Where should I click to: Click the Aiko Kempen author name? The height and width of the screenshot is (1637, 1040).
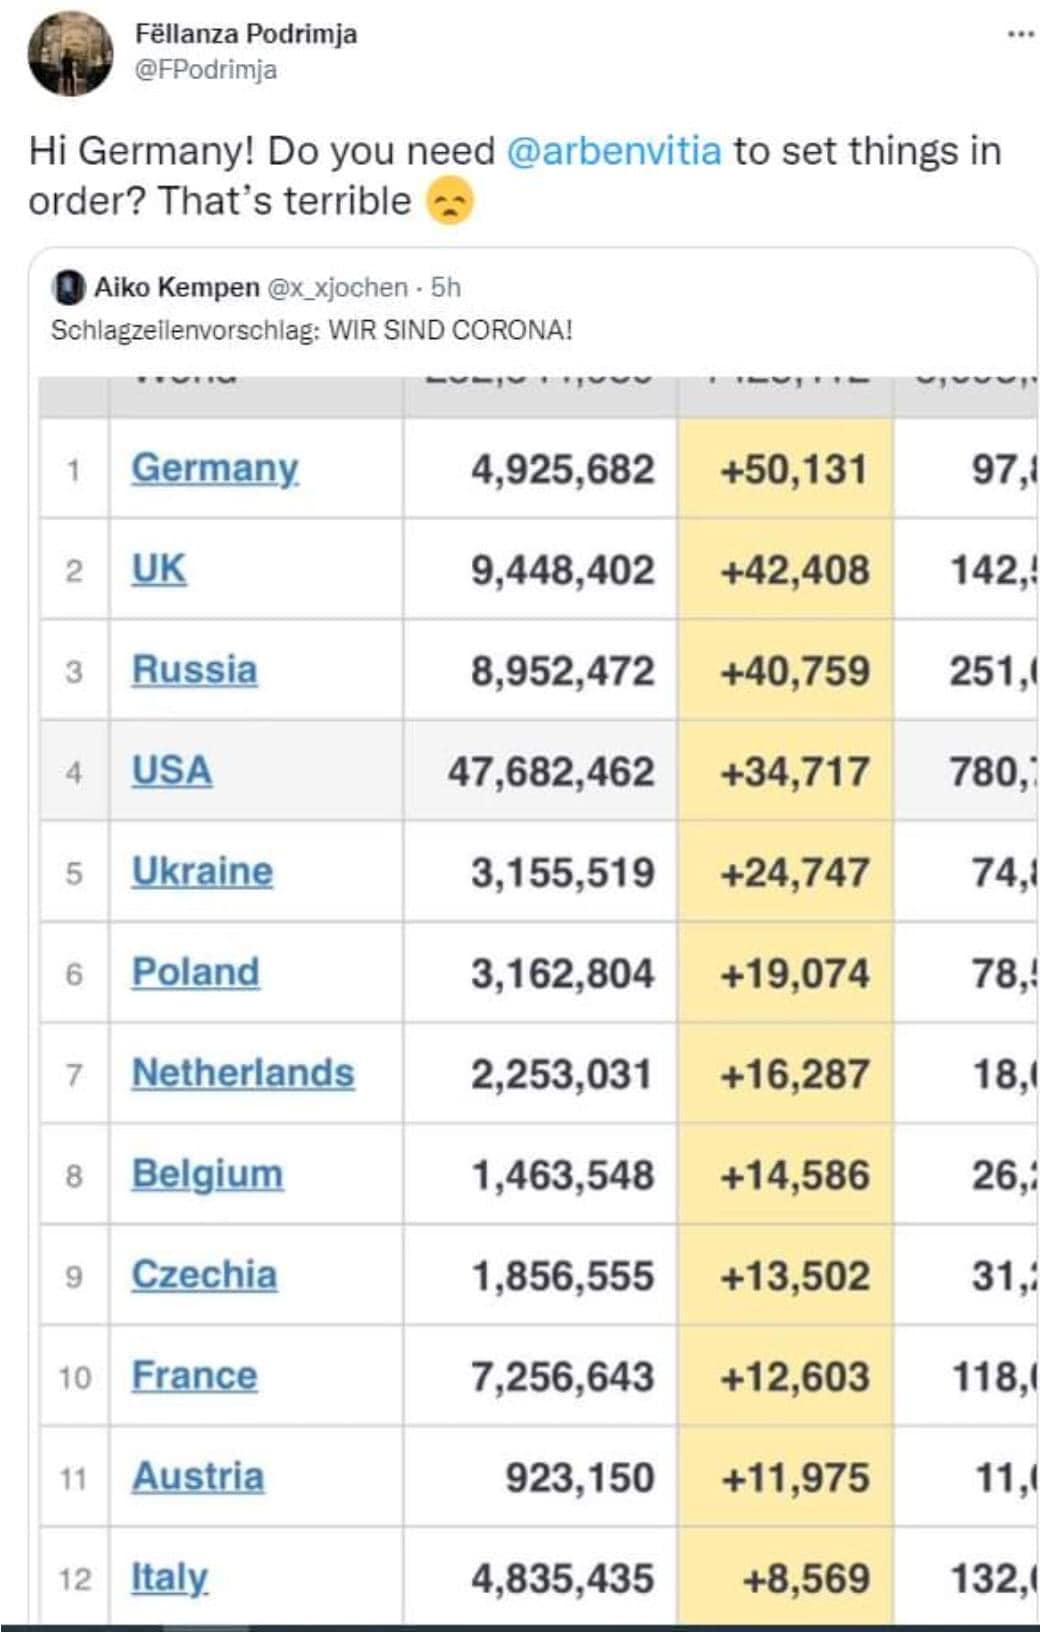click(x=176, y=288)
